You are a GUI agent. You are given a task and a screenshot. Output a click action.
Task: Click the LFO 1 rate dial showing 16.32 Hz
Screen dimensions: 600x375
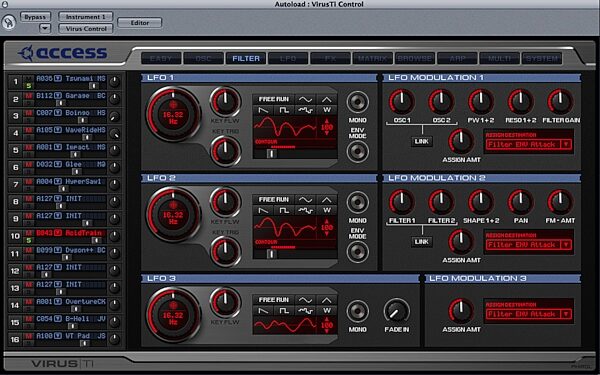point(173,114)
